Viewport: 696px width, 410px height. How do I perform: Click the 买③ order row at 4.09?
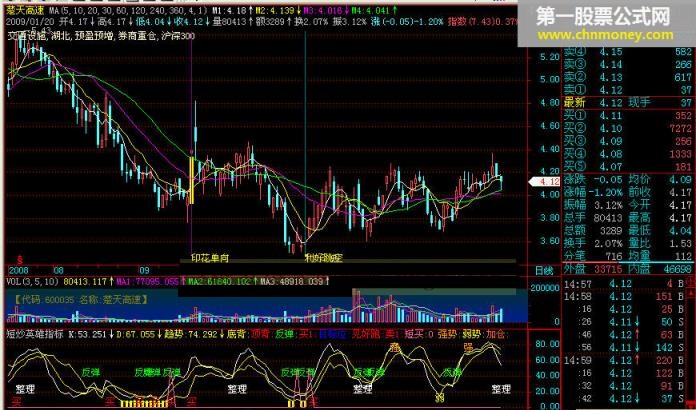[628, 142]
